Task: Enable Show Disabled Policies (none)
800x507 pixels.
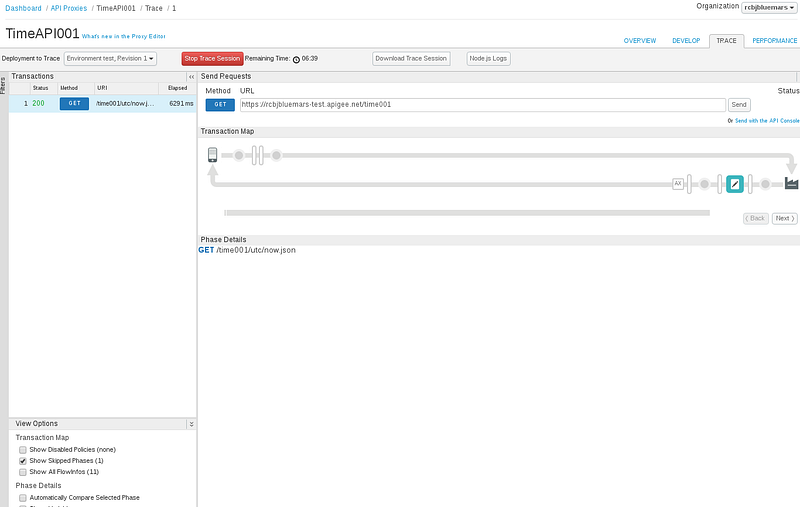Action: point(23,450)
